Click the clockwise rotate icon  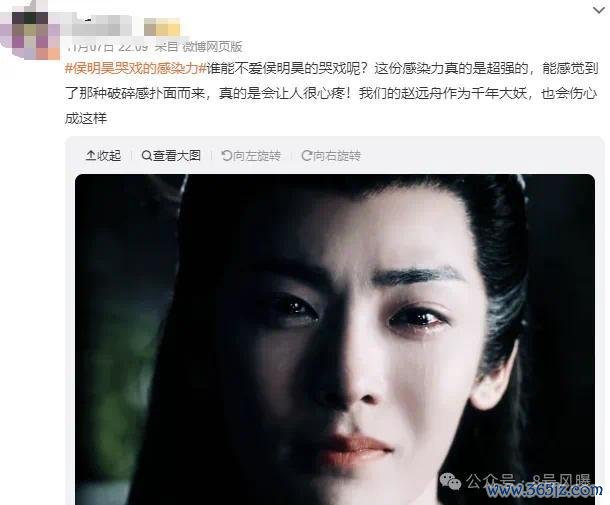coord(307,156)
